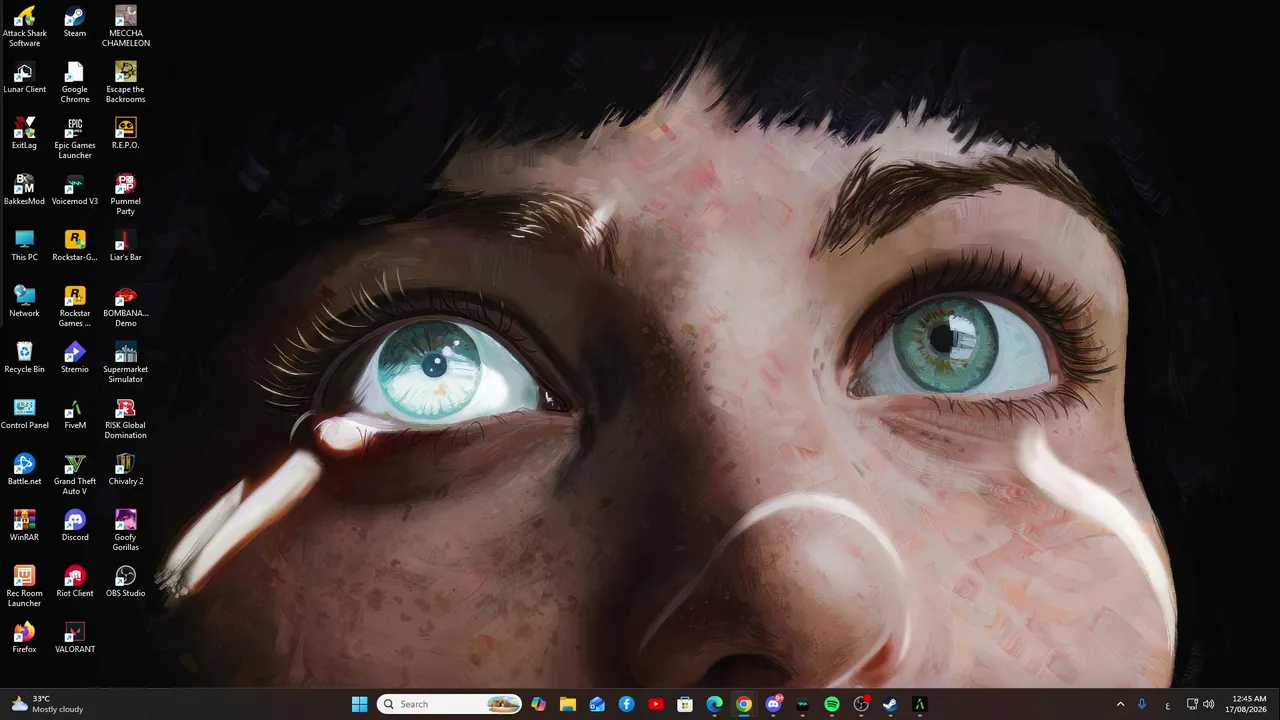Image resolution: width=1280 pixels, height=720 pixels.
Task: Select the Google Chrome desktop shortcut
Action: [75, 82]
